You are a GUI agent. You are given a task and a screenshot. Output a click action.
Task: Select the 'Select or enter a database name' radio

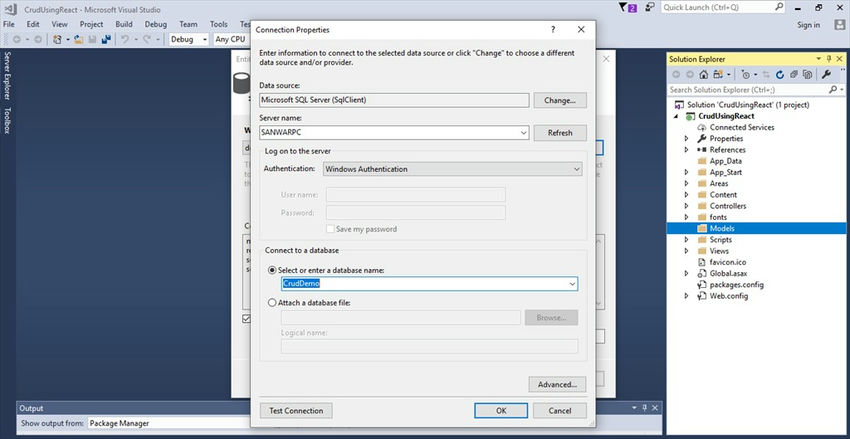tap(272, 270)
